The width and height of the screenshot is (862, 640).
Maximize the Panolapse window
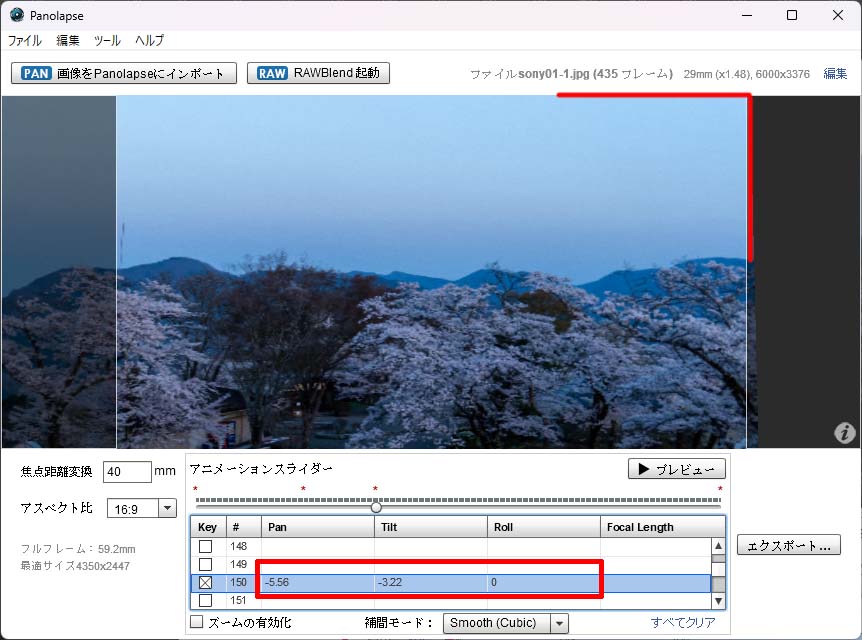click(792, 15)
